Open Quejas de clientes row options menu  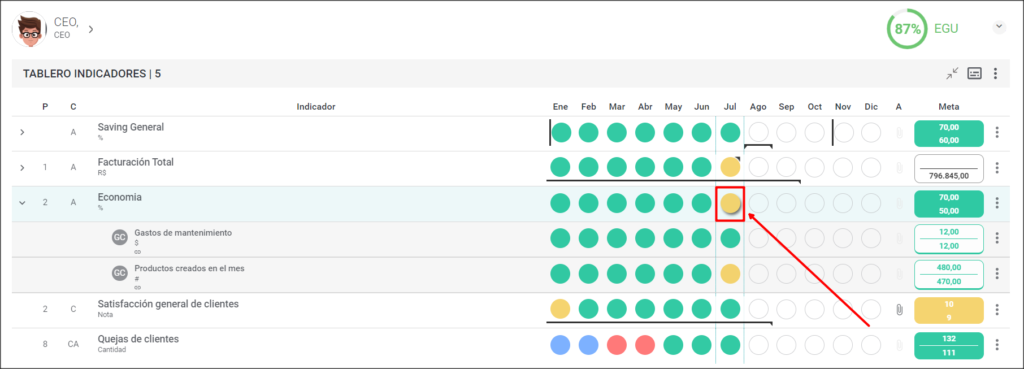pyautogui.click(x=997, y=344)
